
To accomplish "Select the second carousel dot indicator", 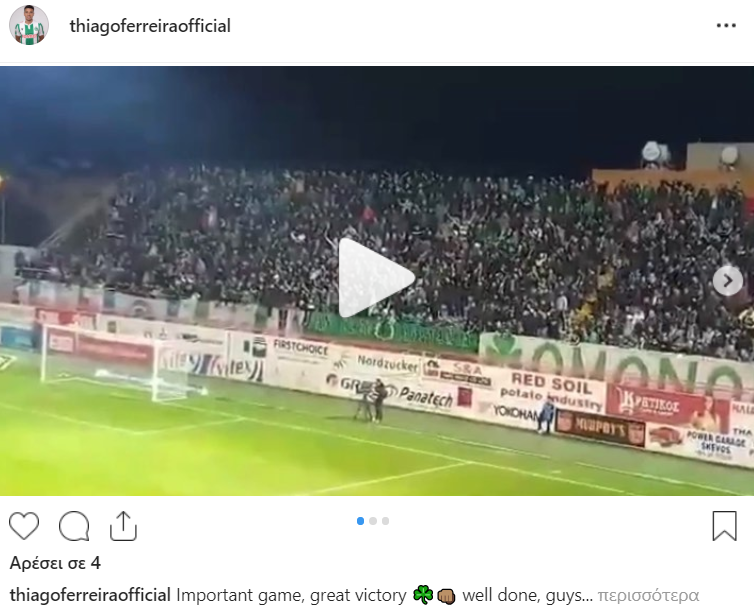I will [373, 521].
